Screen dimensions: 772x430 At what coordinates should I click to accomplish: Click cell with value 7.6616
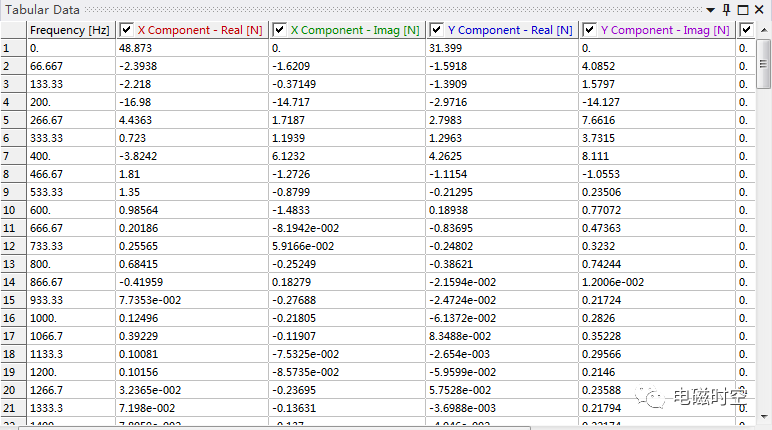[x=657, y=120]
